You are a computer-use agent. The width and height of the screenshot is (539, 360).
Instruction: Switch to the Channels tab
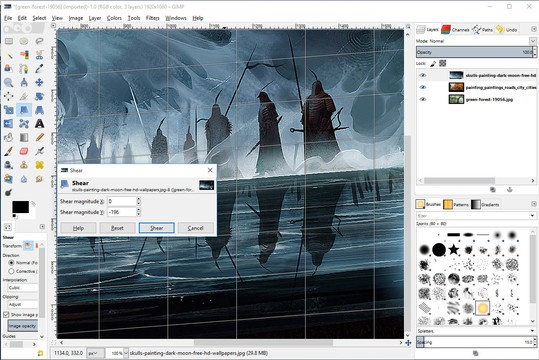point(455,30)
